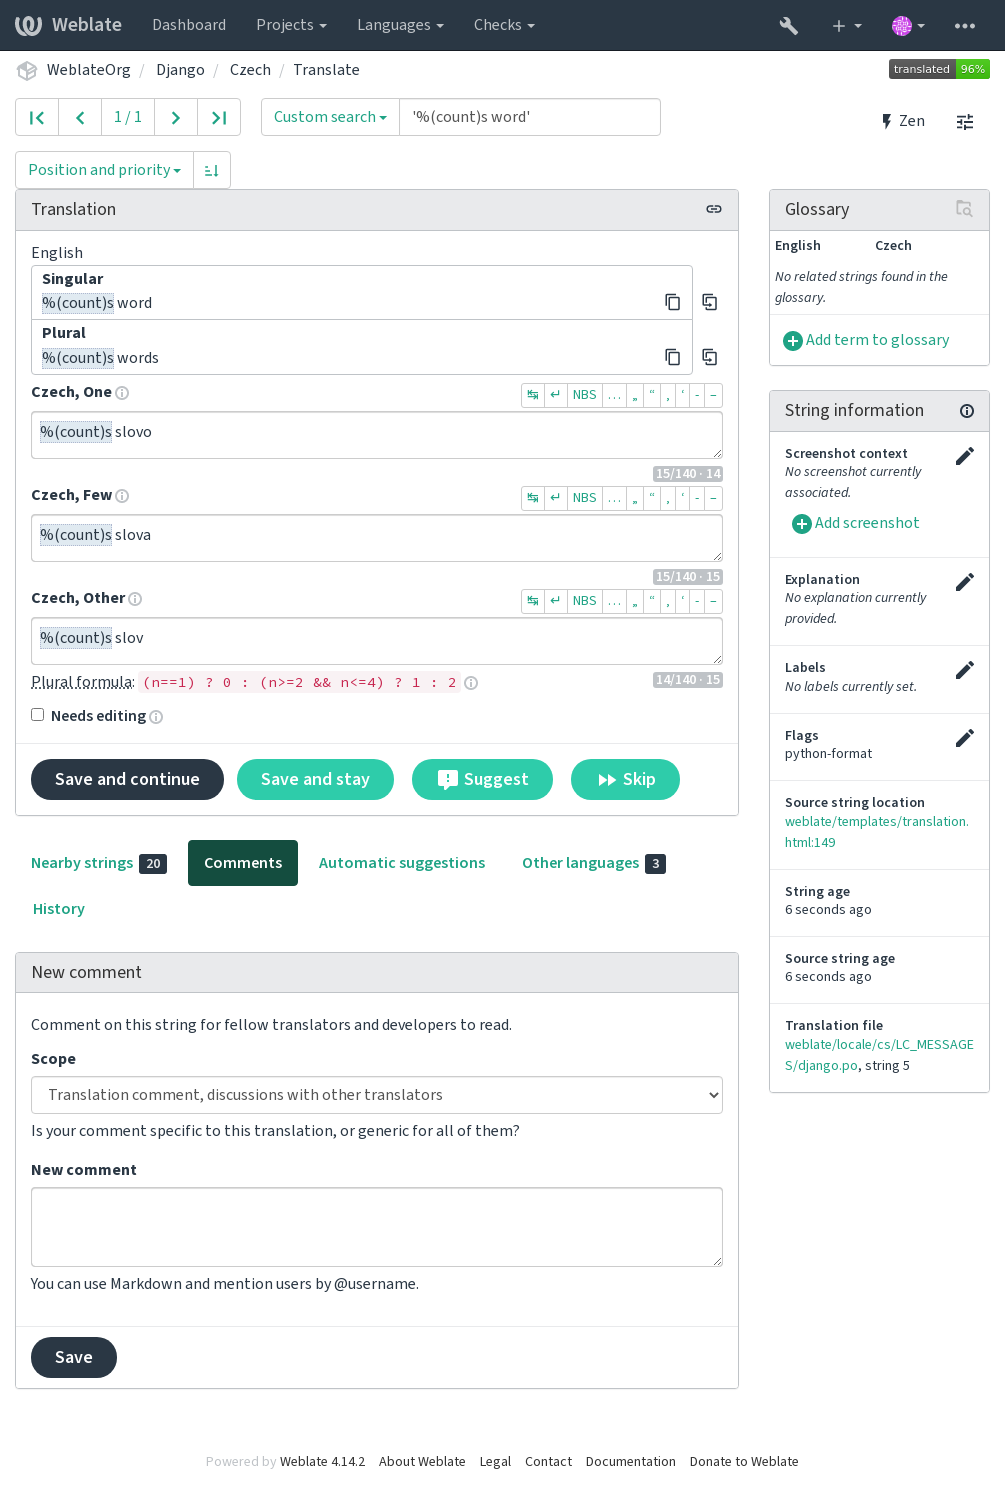
Task: Open the Projects menu
Action: pyautogui.click(x=291, y=25)
